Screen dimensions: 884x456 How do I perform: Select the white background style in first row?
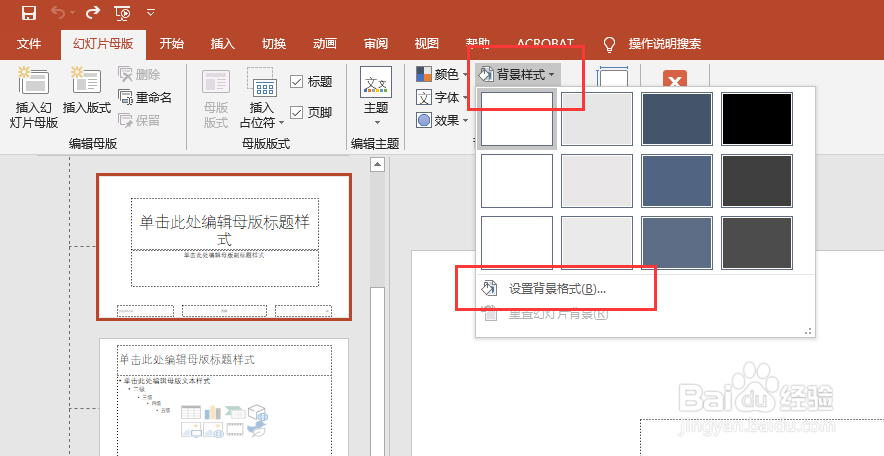pyautogui.click(x=517, y=119)
